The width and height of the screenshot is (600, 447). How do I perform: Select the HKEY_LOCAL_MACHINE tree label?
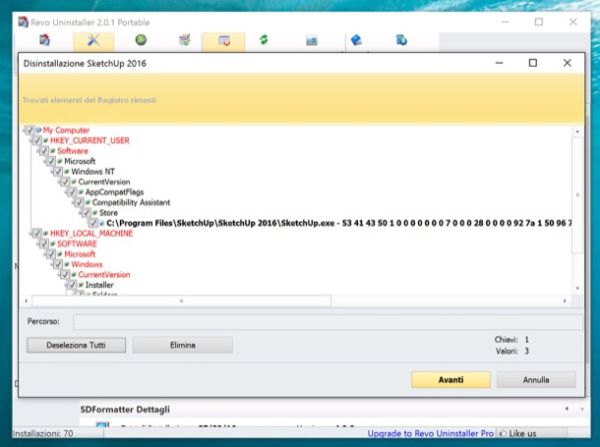click(x=91, y=233)
